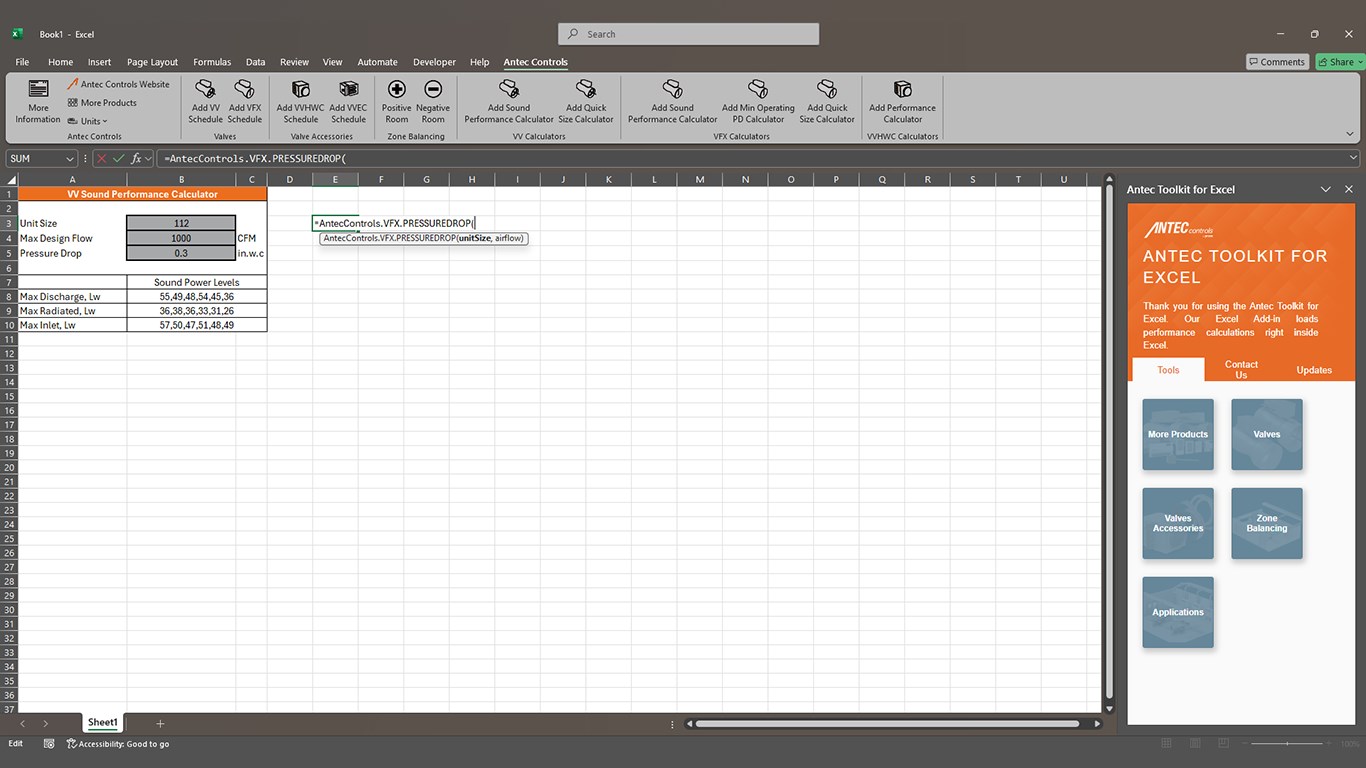Viewport: 1366px width, 768px height.
Task: Select the Developer tab
Action: (434, 62)
